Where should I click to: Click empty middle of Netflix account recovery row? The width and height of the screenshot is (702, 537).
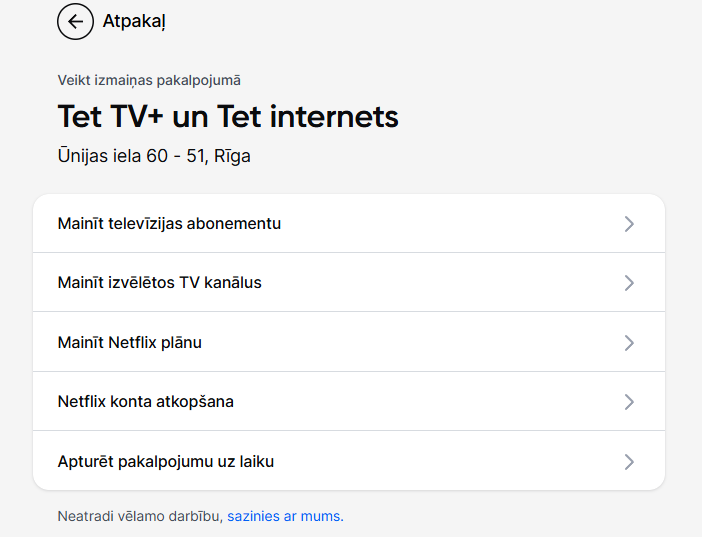pyautogui.click(x=425, y=402)
